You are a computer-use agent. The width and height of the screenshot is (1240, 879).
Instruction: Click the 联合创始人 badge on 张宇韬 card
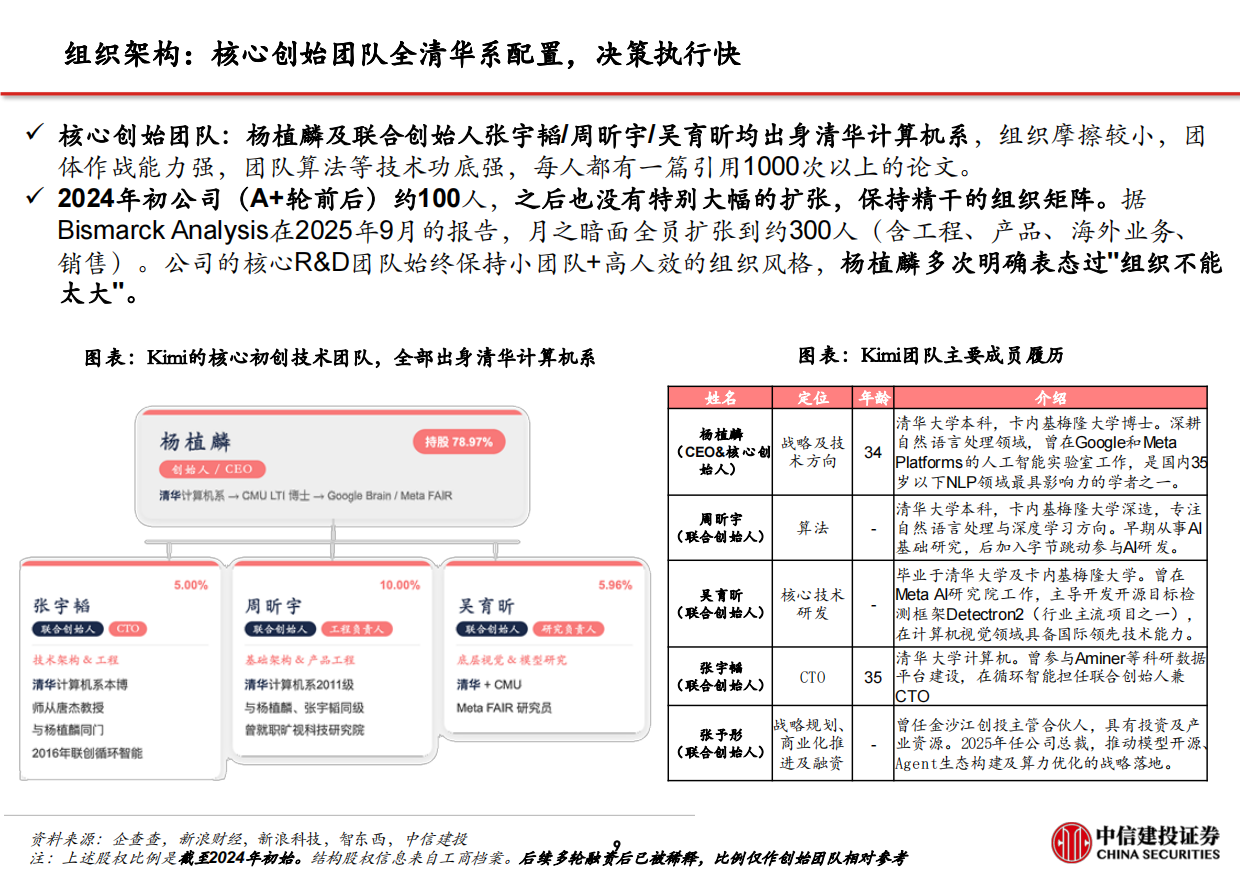[x=67, y=629]
